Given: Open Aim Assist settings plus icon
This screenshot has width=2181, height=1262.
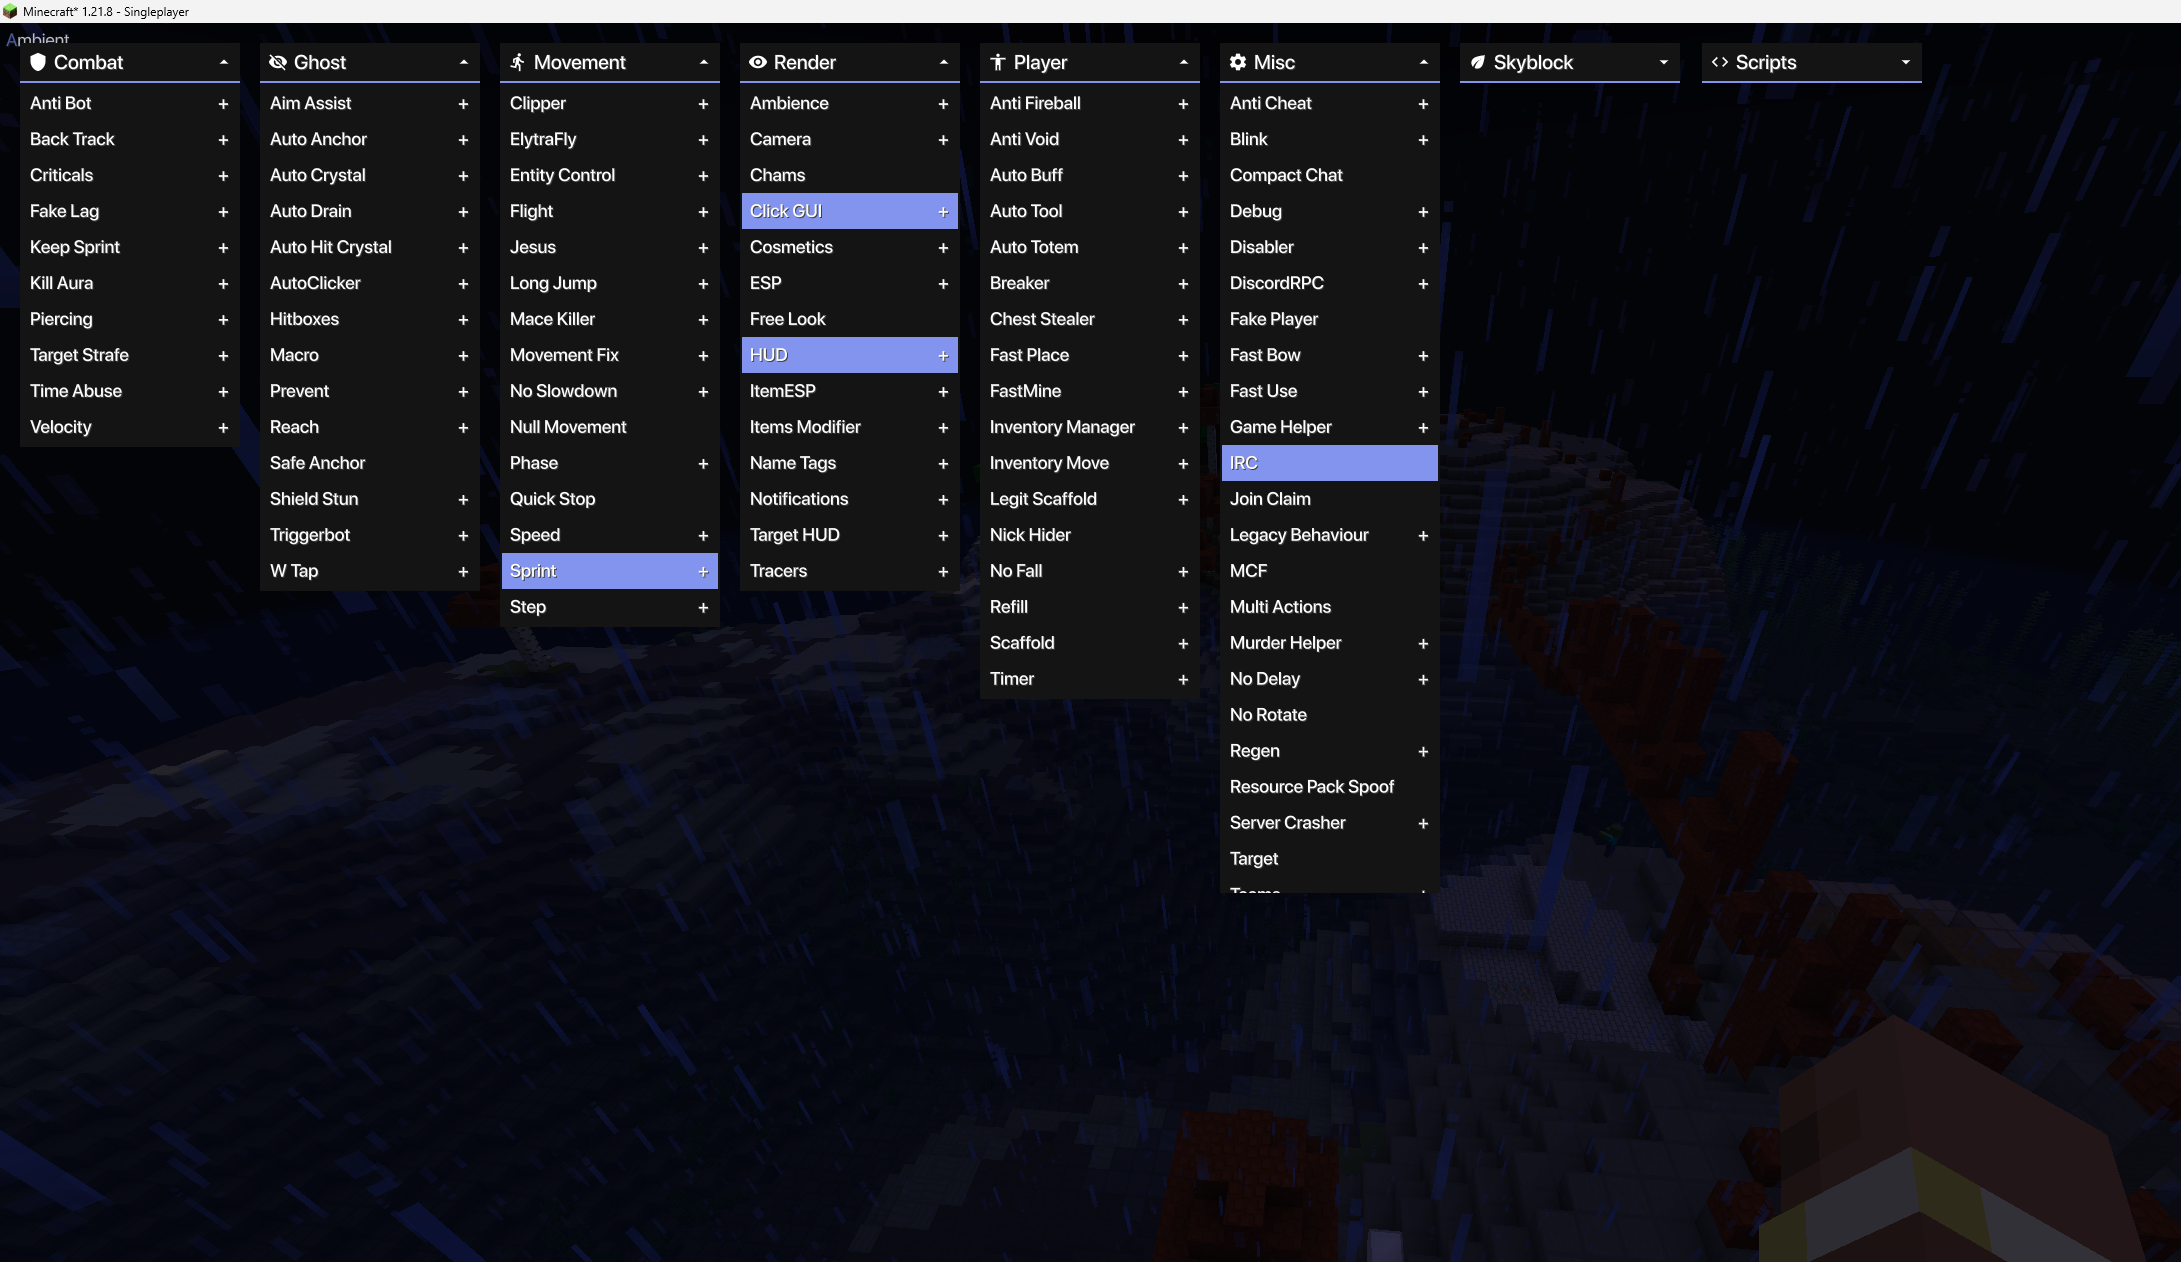Looking at the screenshot, I should click(463, 104).
